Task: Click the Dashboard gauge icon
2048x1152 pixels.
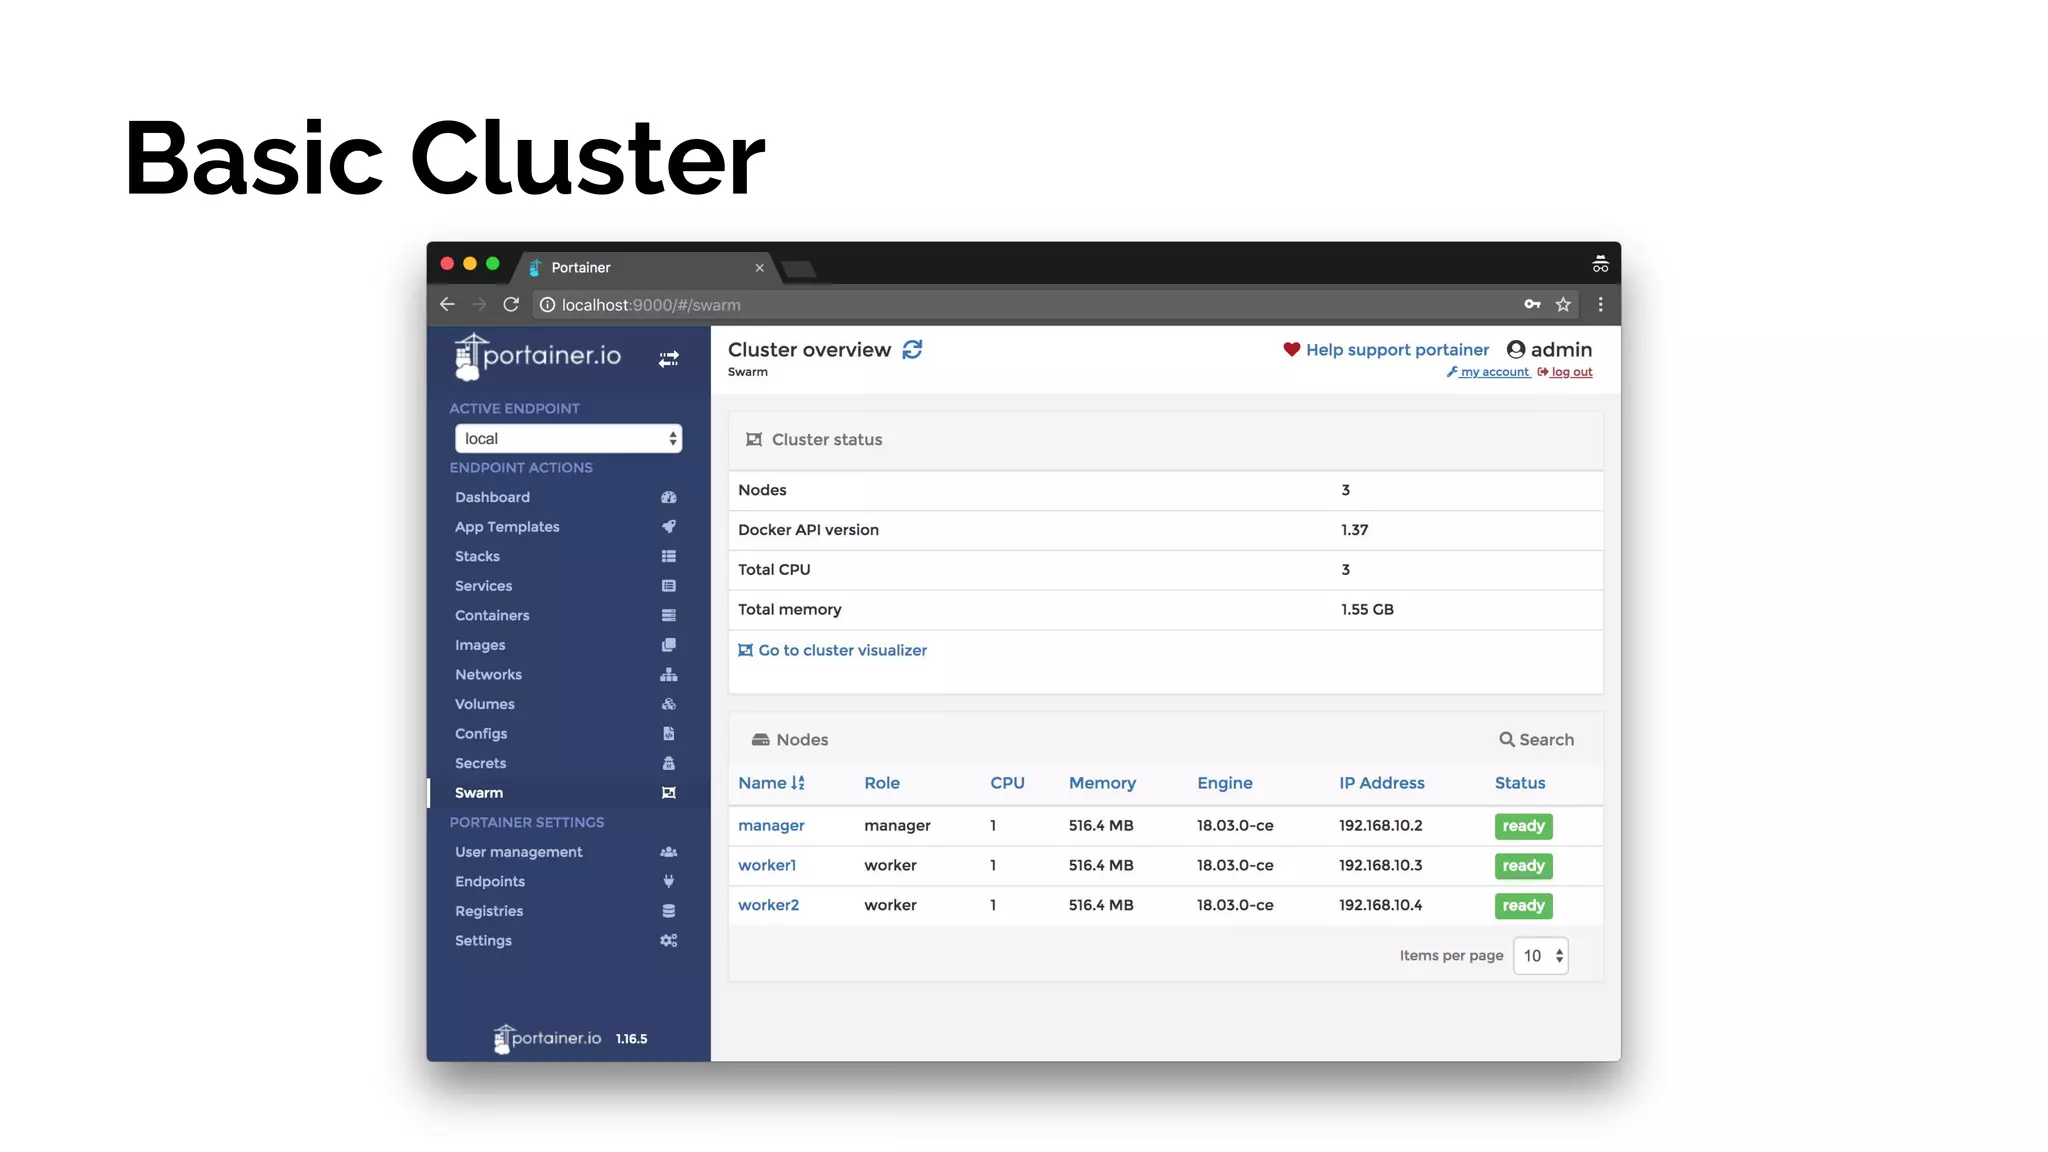Action: click(x=669, y=497)
